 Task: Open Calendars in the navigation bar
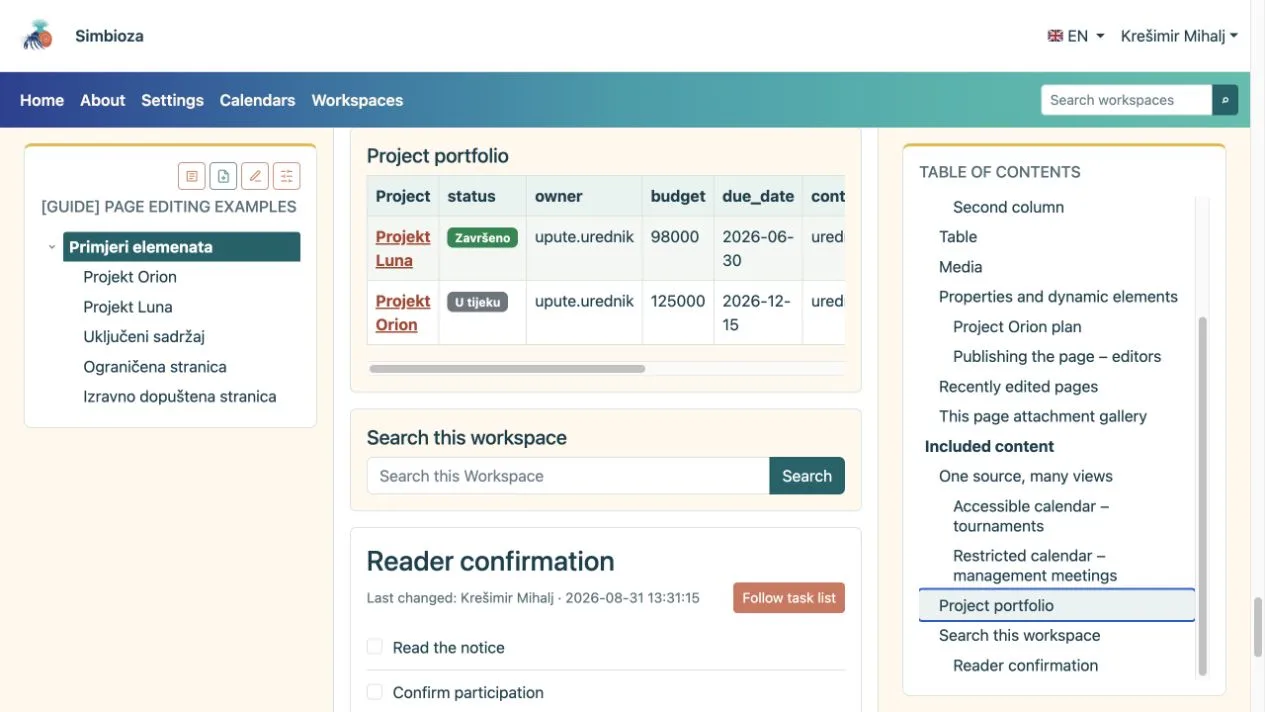pyautogui.click(x=257, y=100)
